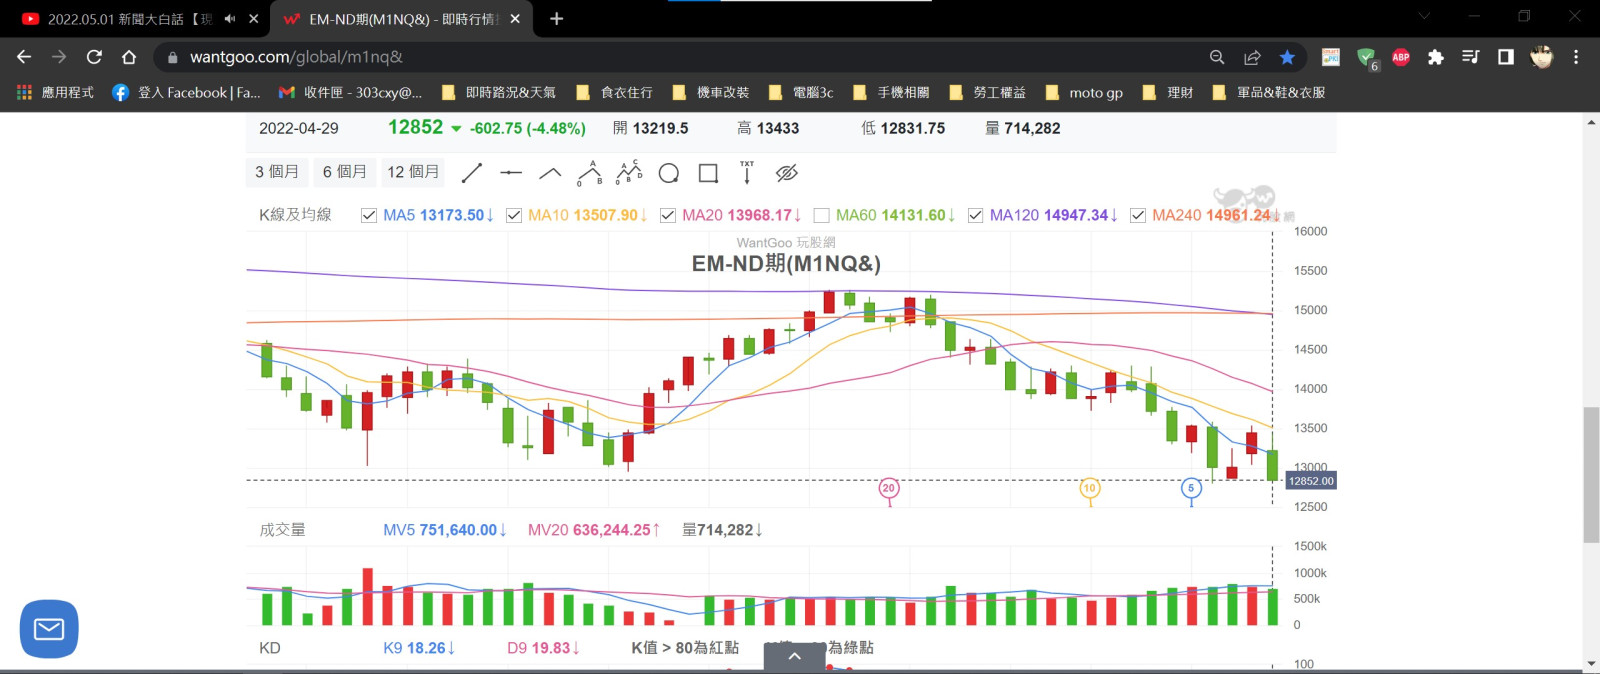This screenshot has height=674, width=1600.
Task: Open the Chrome profile avatar
Action: pyautogui.click(x=1541, y=57)
